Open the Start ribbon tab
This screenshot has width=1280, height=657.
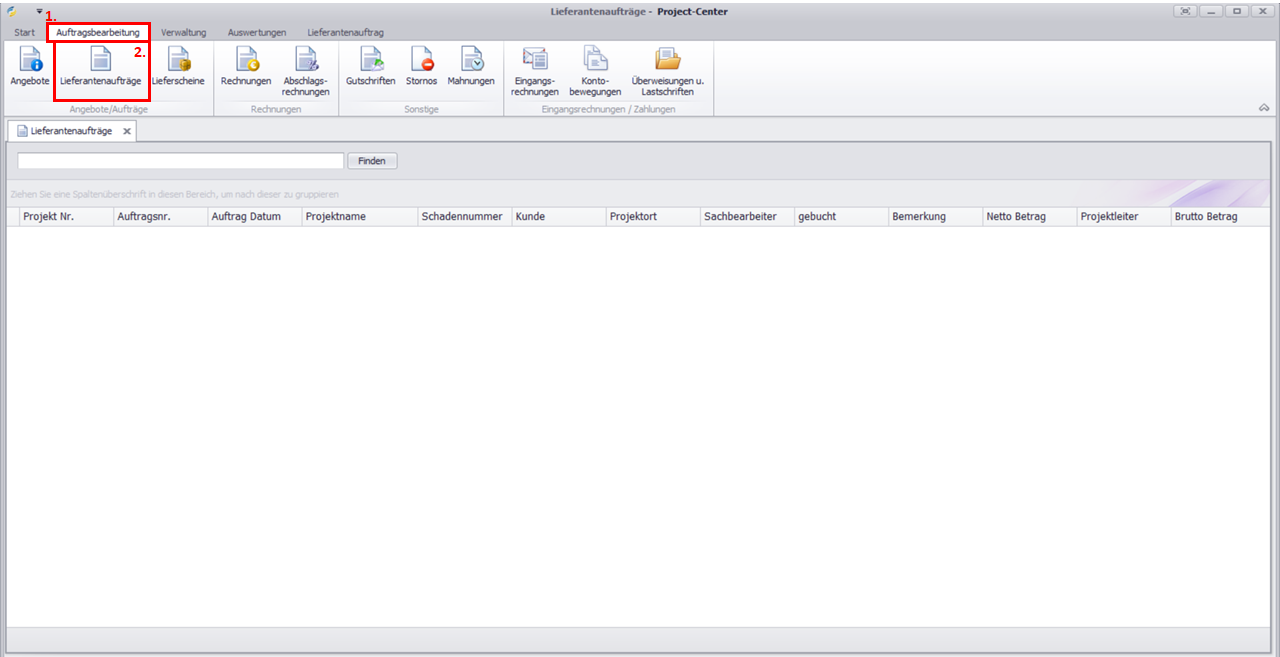pyautogui.click(x=24, y=33)
